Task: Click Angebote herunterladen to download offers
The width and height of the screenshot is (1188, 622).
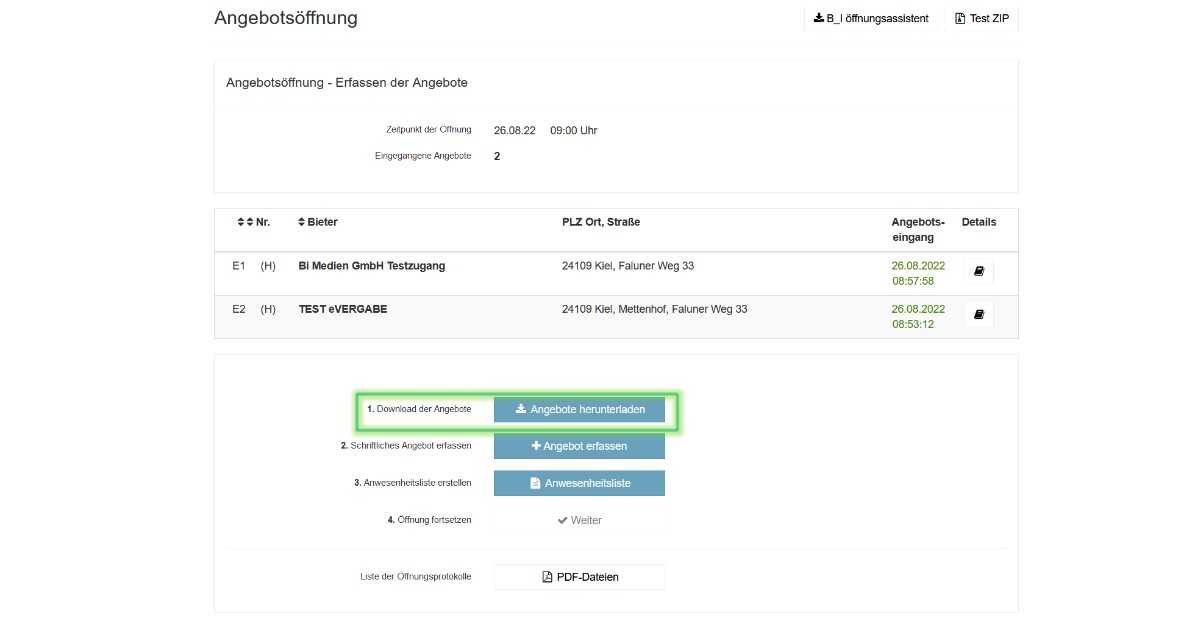Action: [579, 409]
